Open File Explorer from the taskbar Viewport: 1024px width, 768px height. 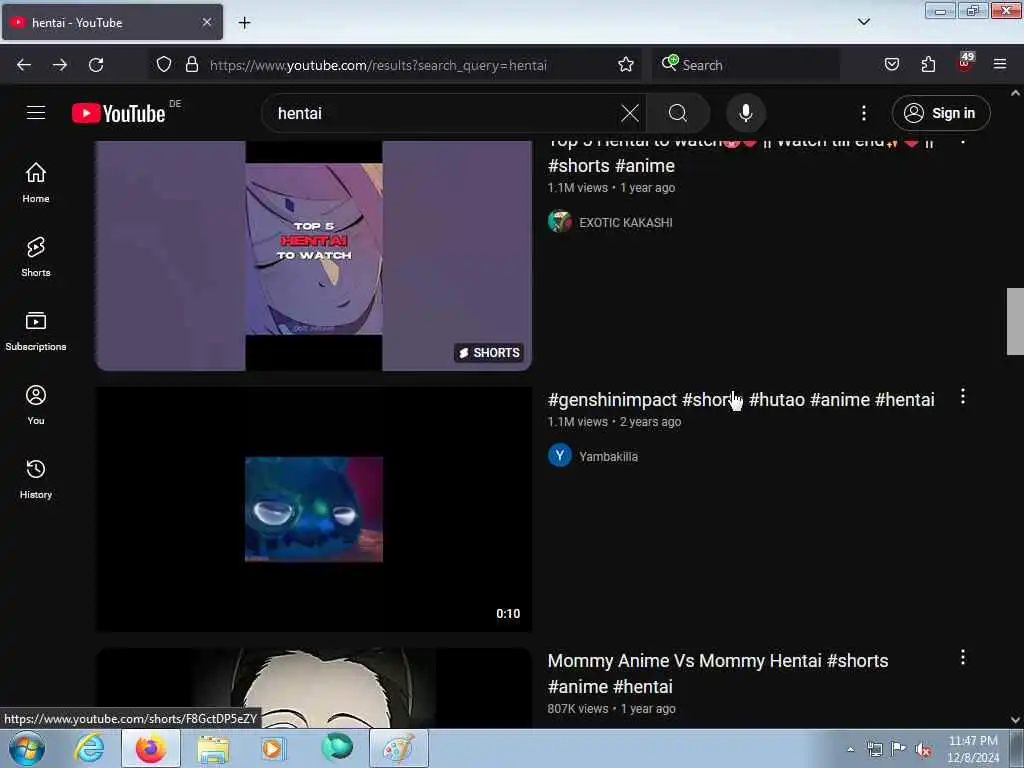point(213,749)
